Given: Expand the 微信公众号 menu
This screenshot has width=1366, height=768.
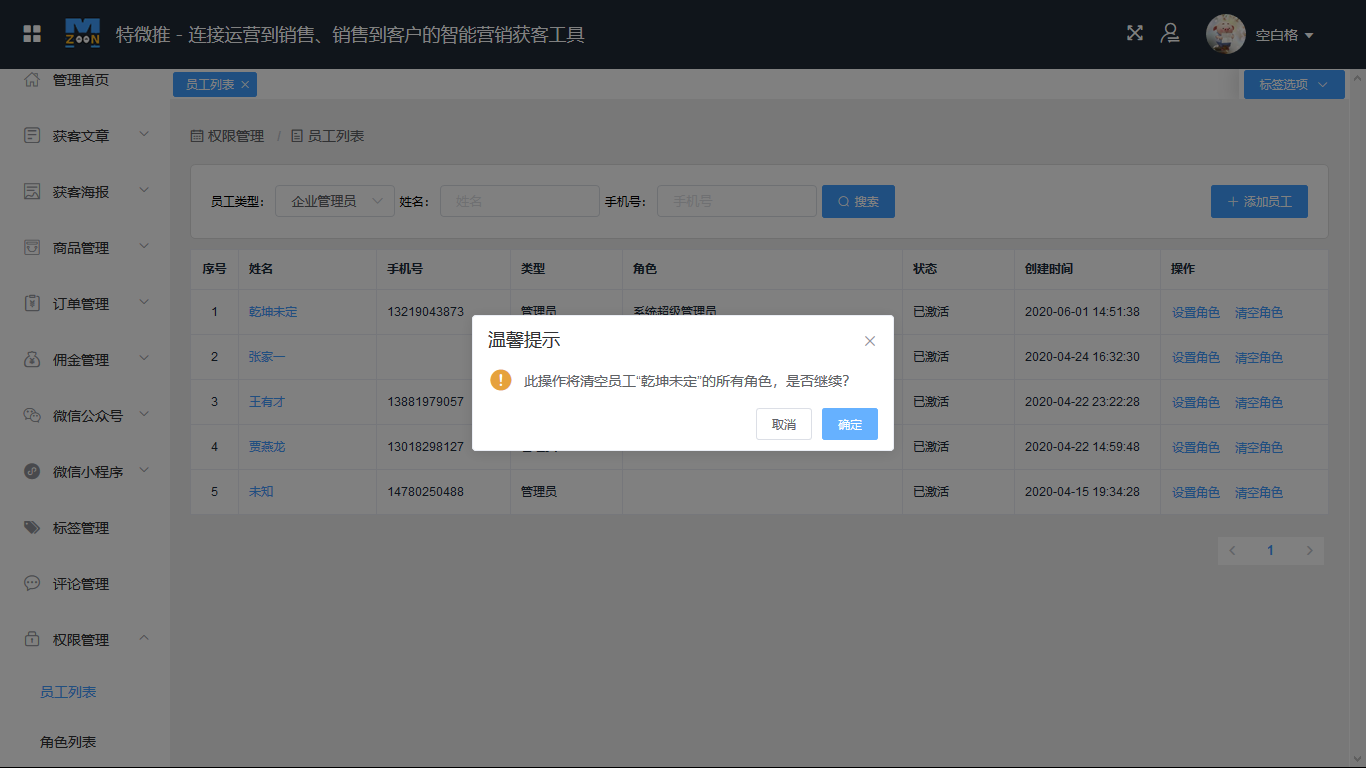Looking at the screenshot, I should (x=85, y=415).
